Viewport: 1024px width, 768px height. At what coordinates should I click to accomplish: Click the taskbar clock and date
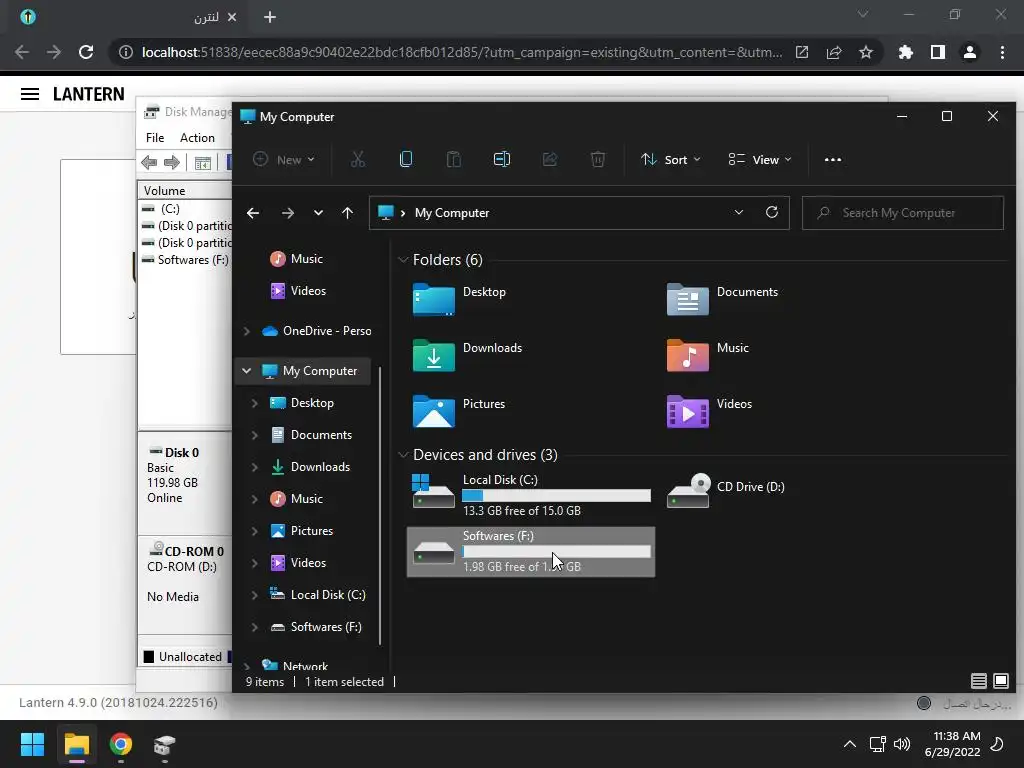coord(953,744)
